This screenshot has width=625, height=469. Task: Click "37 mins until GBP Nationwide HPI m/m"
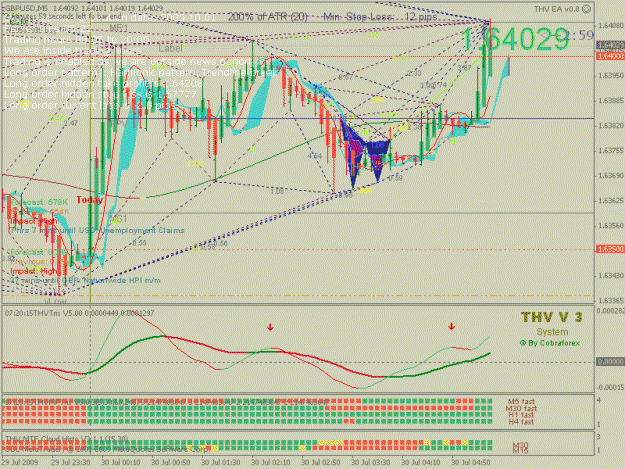click(85, 281)
